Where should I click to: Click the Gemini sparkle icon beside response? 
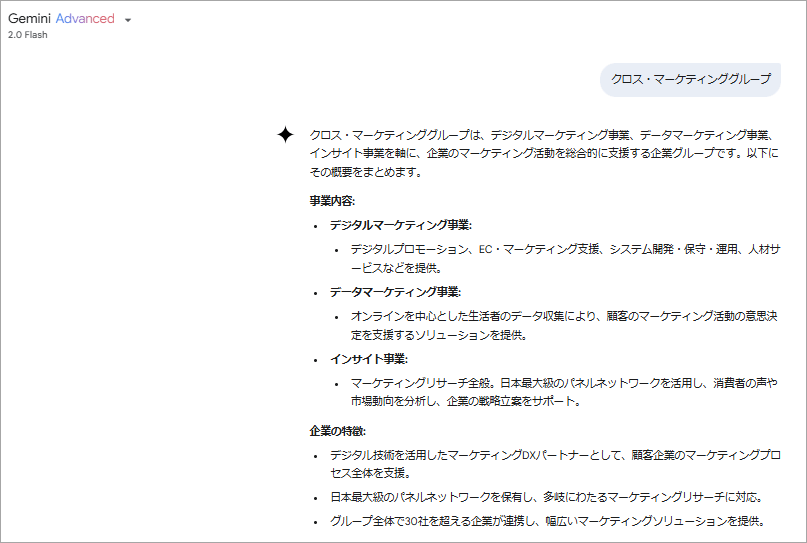tap(285, 135)
